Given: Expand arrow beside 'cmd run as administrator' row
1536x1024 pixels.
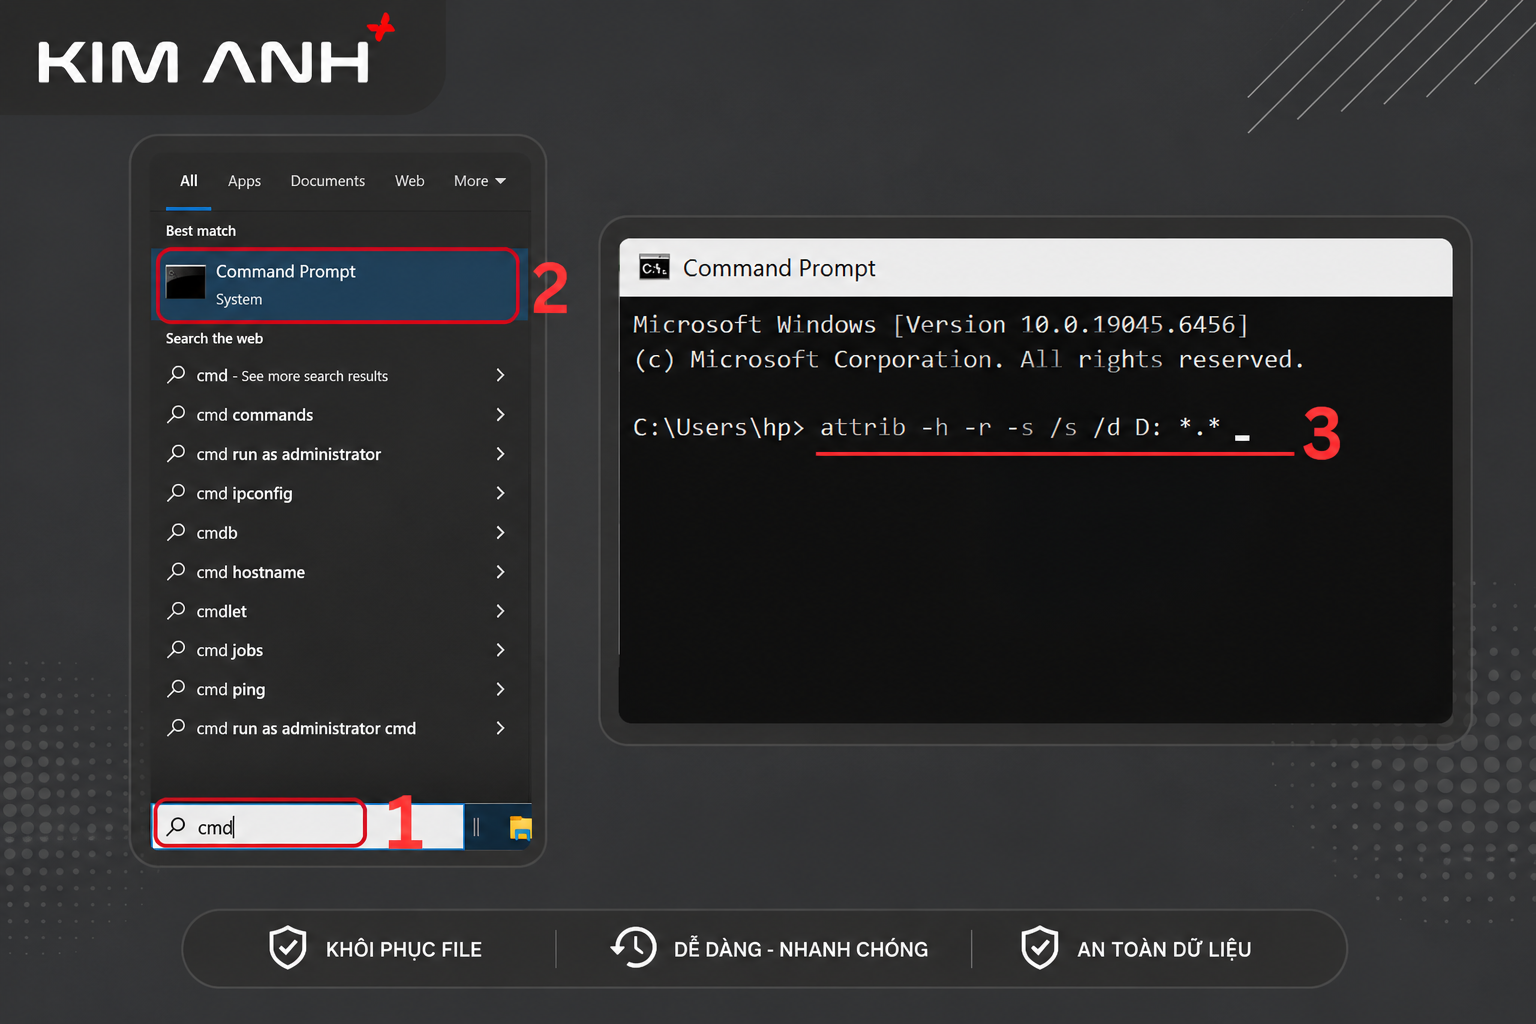Looking at the screenshot, I should point(500,454).
